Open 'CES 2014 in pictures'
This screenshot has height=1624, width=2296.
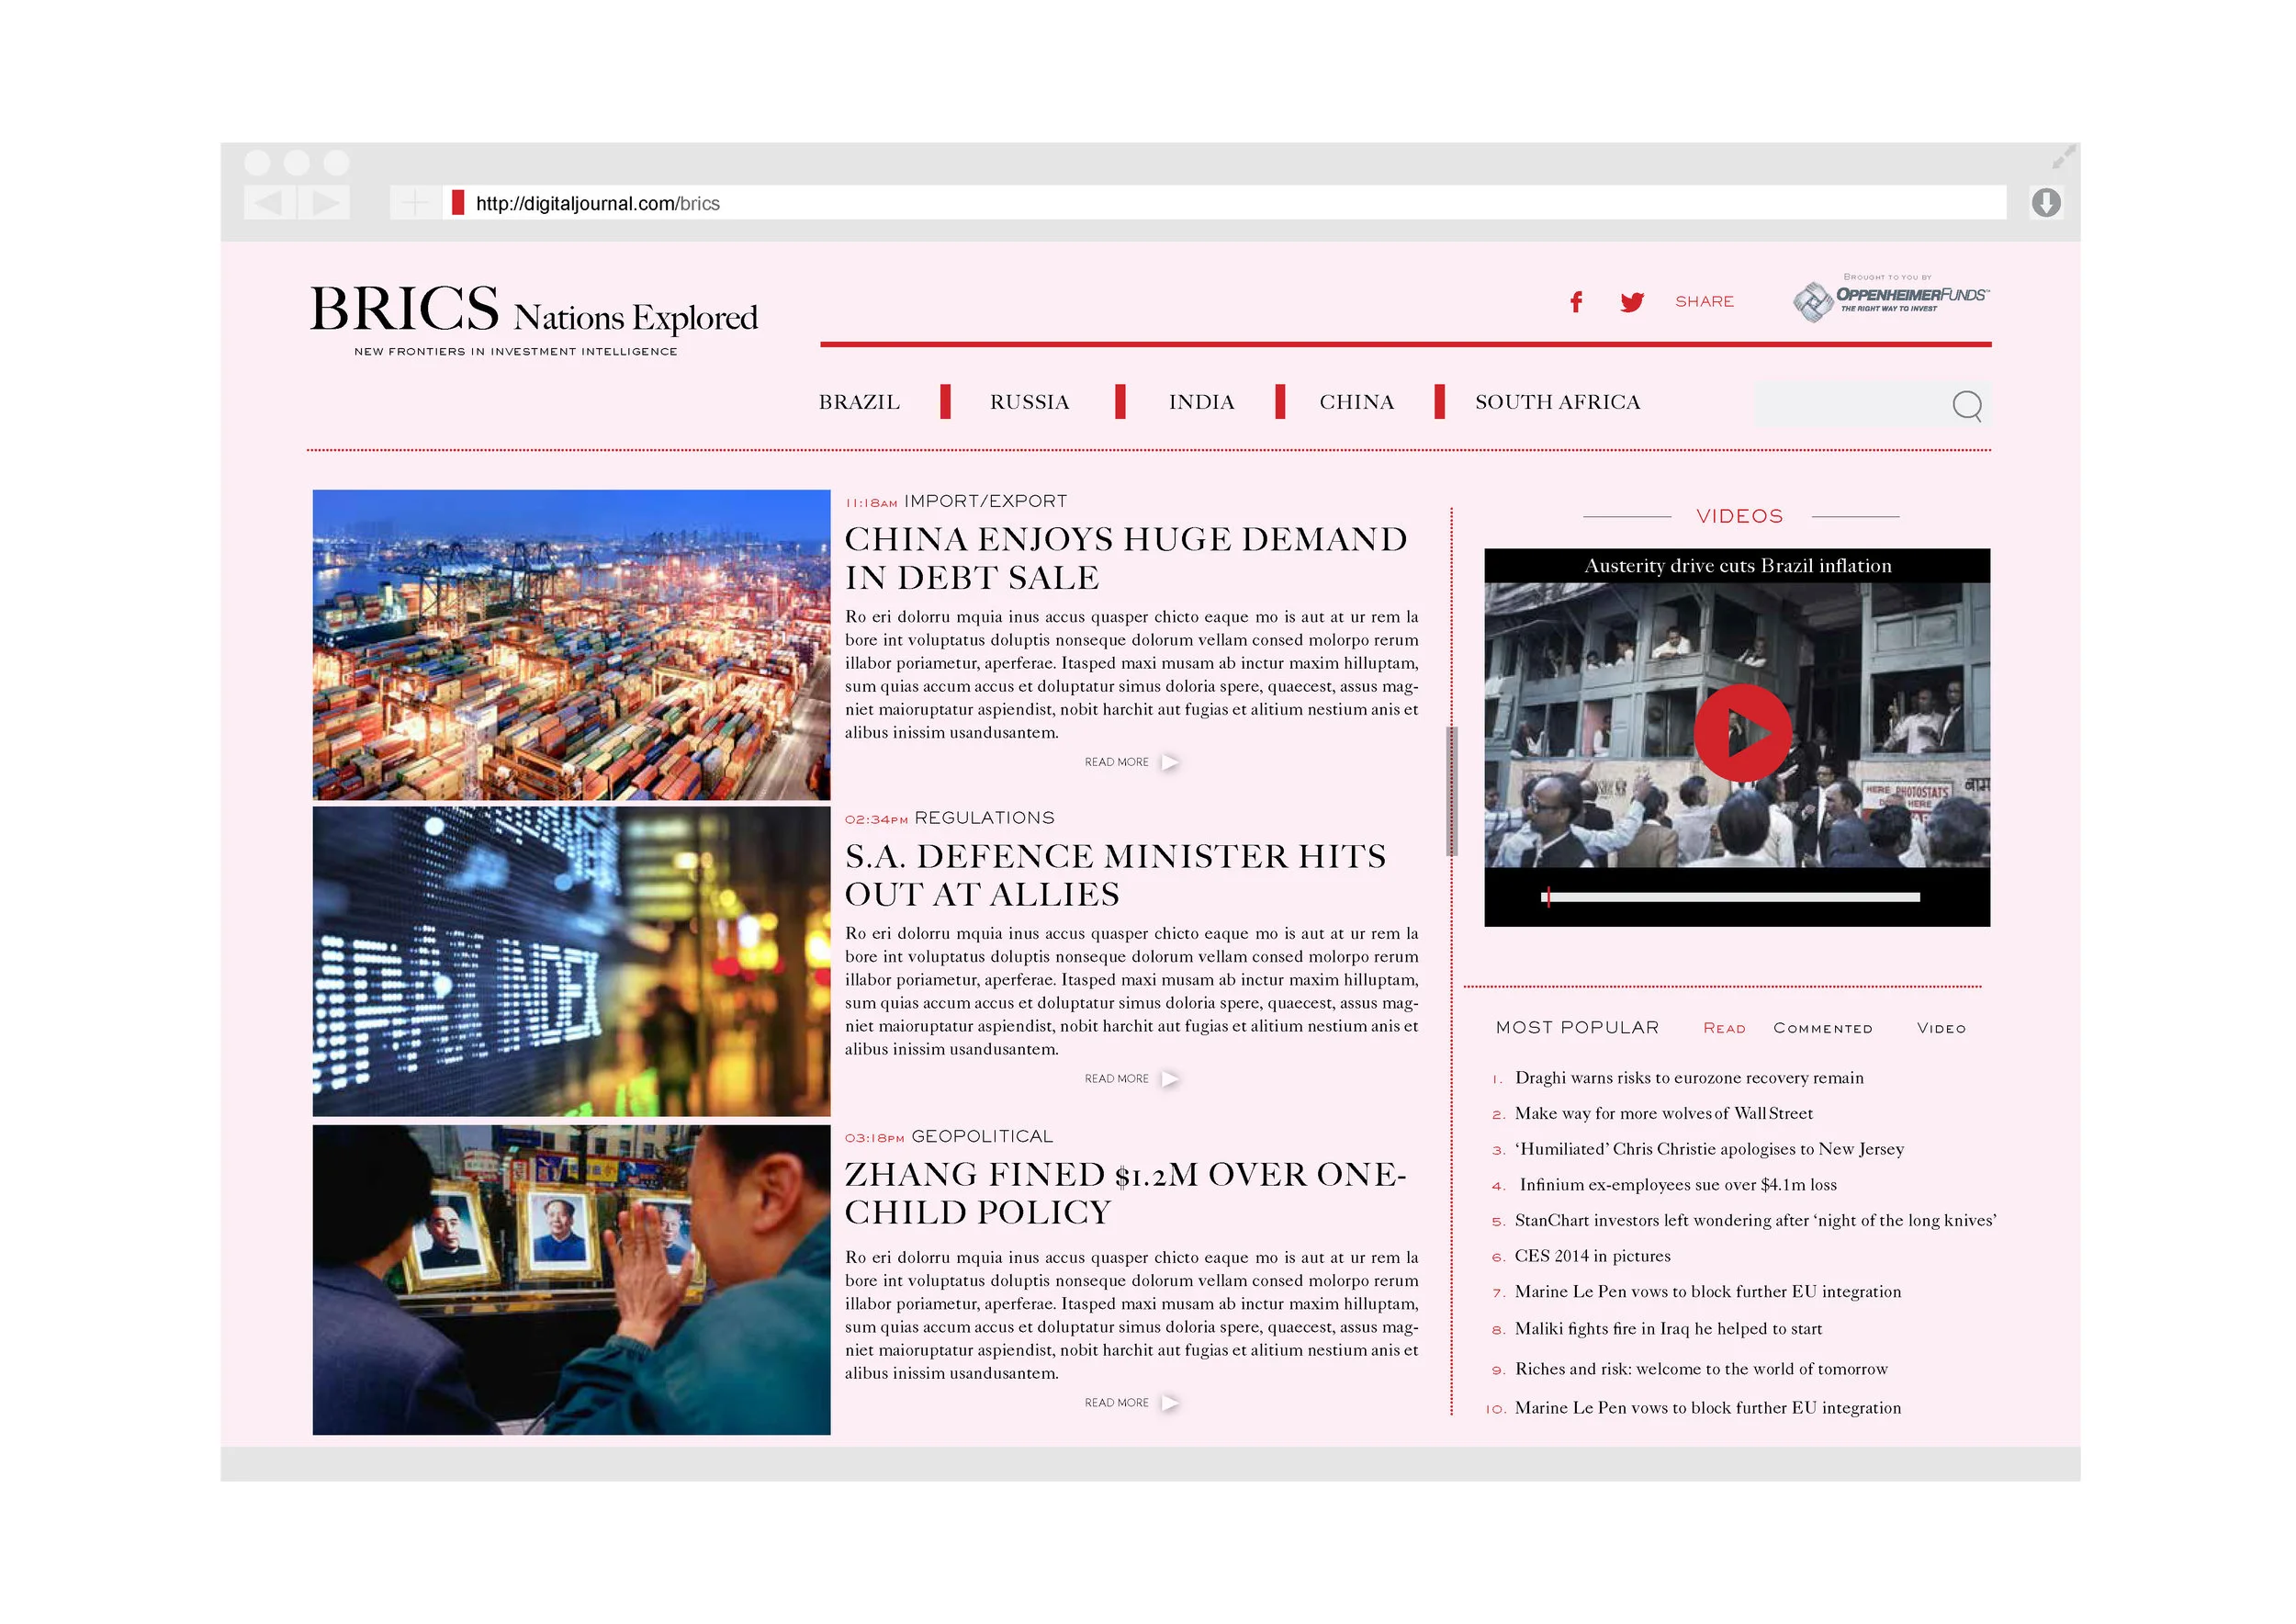click(x=1592, y=1256)
